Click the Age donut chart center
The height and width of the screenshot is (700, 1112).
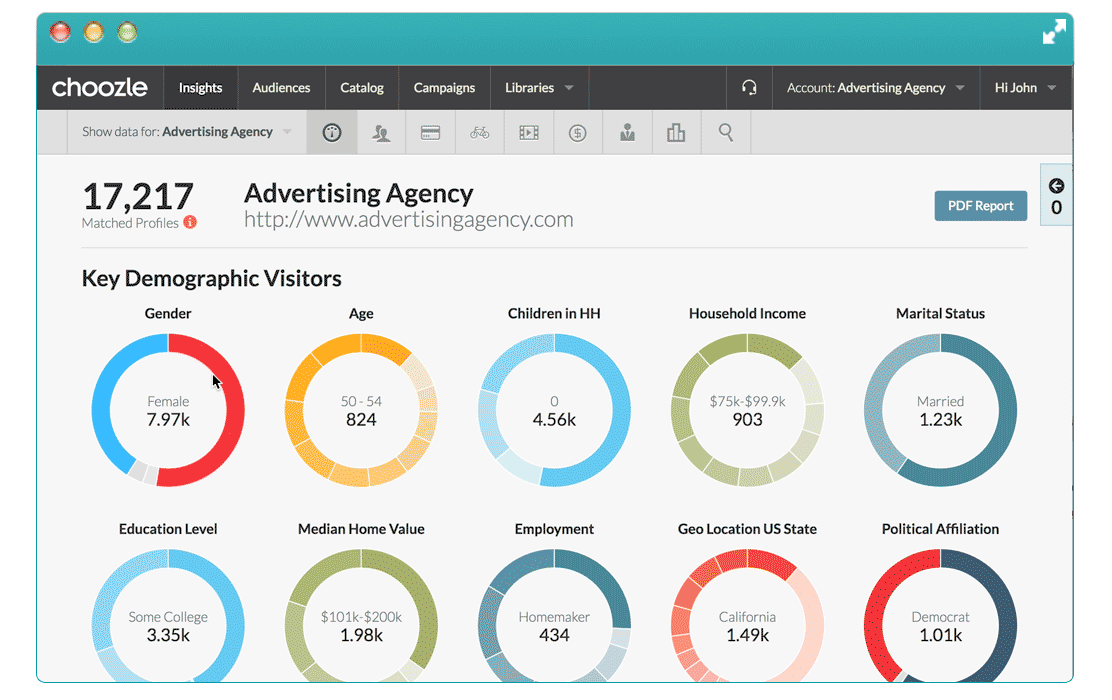click(361, 411)
